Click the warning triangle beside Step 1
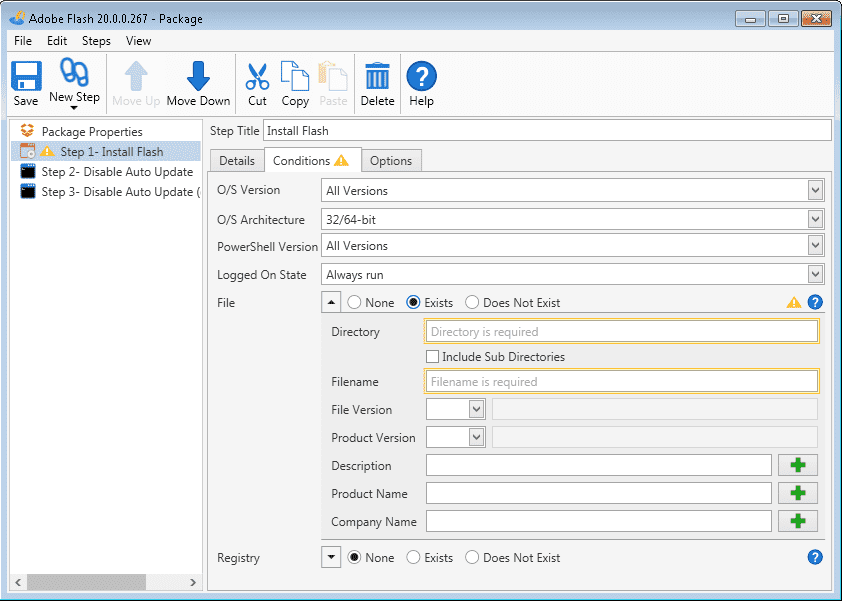This screenshot has width=842, height=601. (x=47, y=151)
